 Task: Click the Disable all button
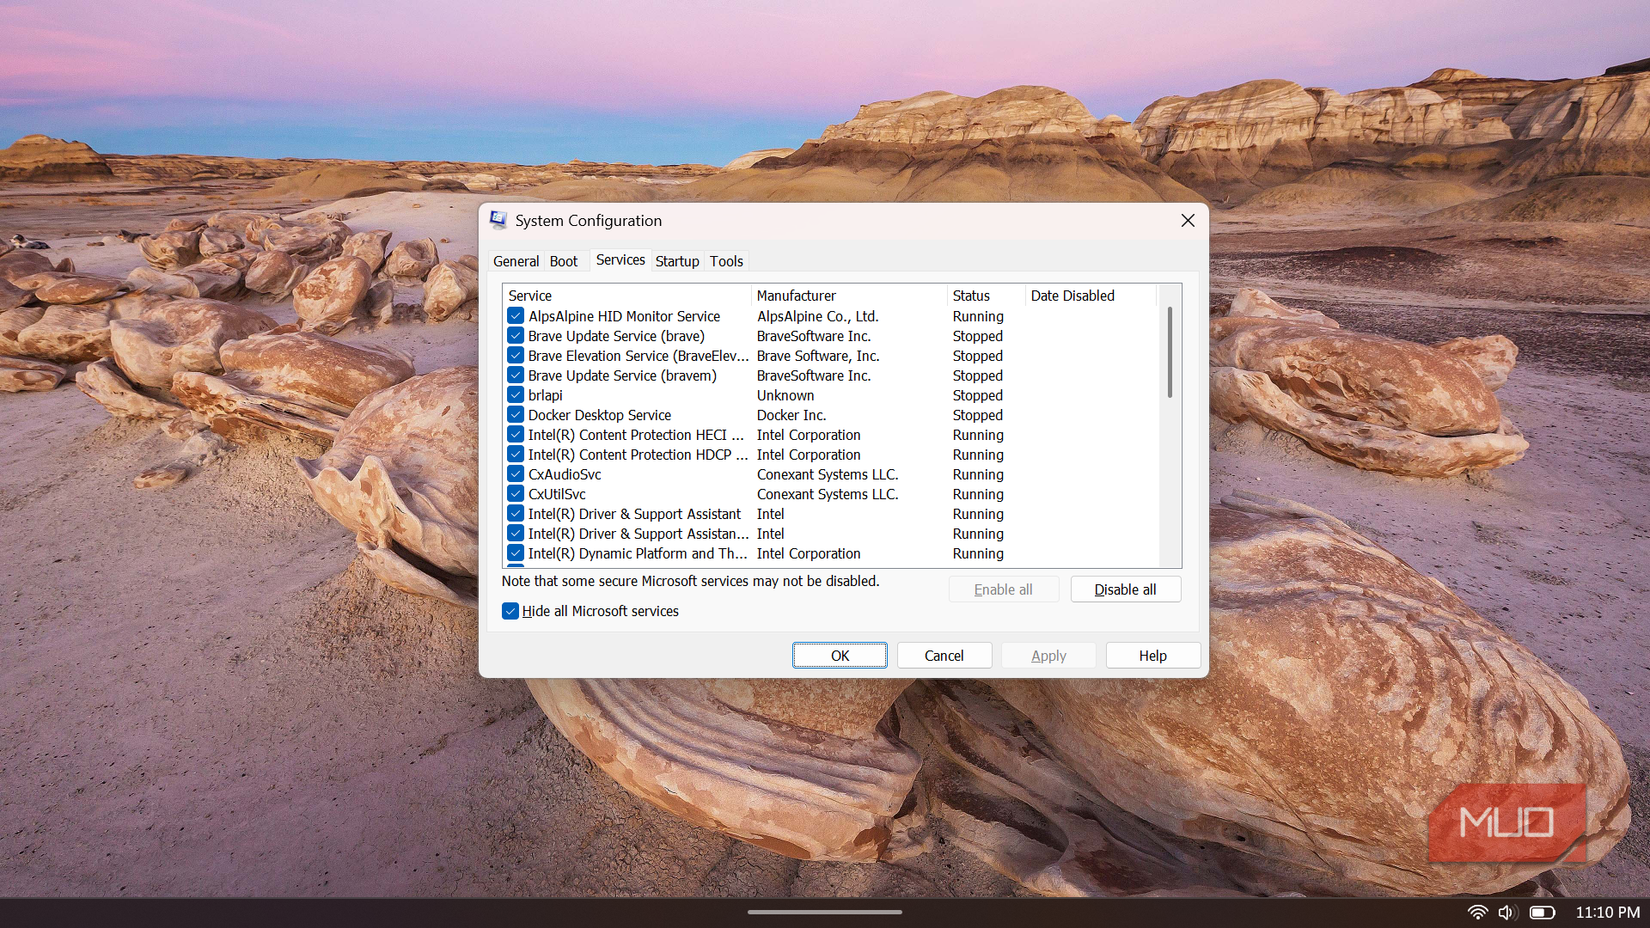coord(1125,589)
